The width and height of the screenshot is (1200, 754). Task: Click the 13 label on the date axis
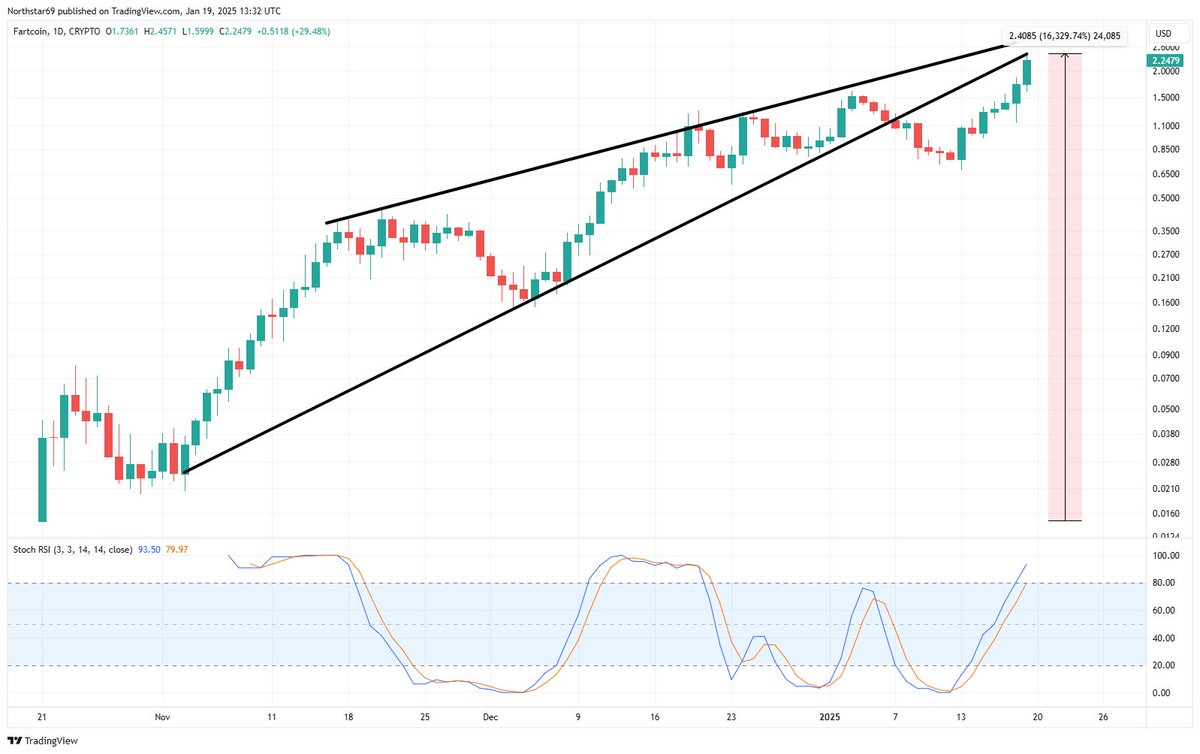963,717
